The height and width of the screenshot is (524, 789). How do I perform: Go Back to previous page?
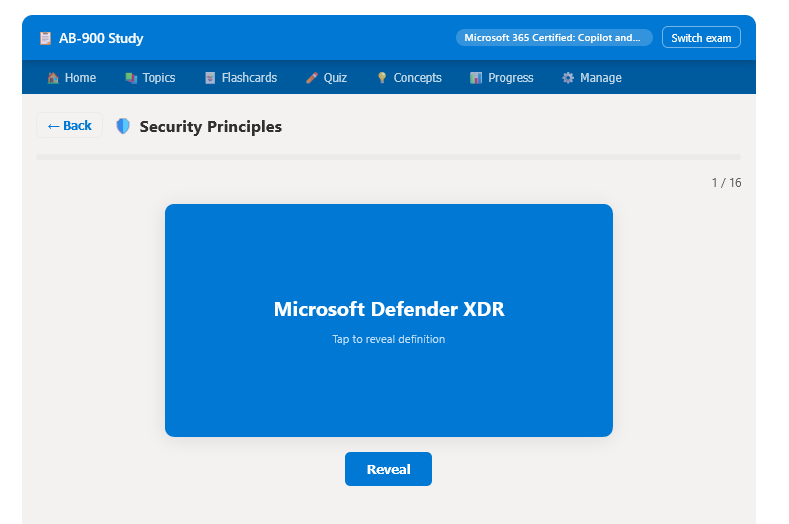69,125
